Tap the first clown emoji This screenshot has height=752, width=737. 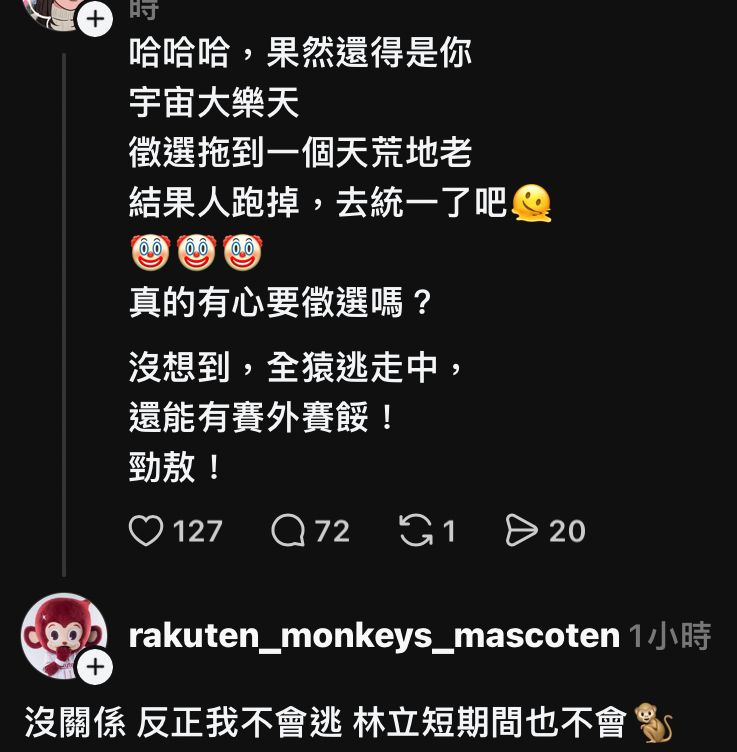(x=151, y=252)
